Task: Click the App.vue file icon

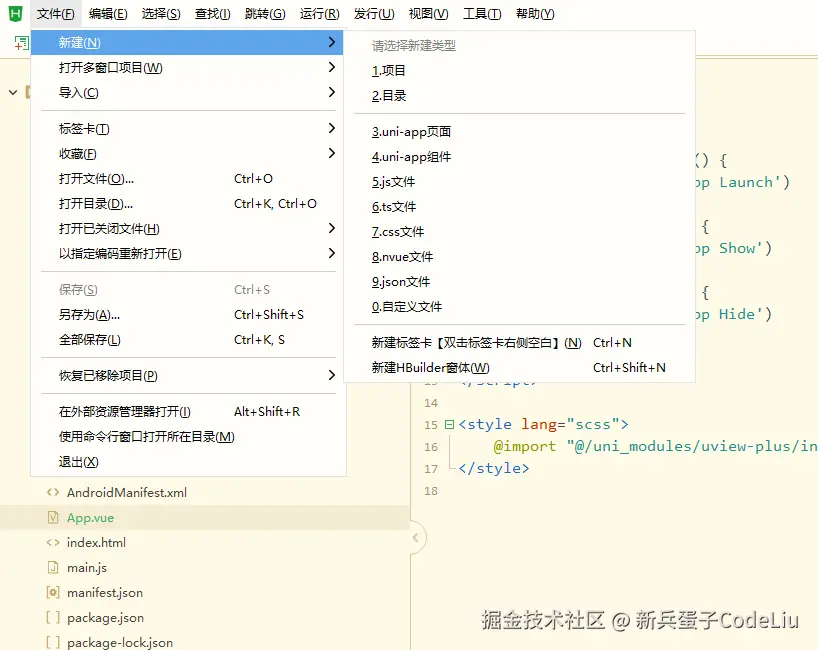Action: coord(53,517)
